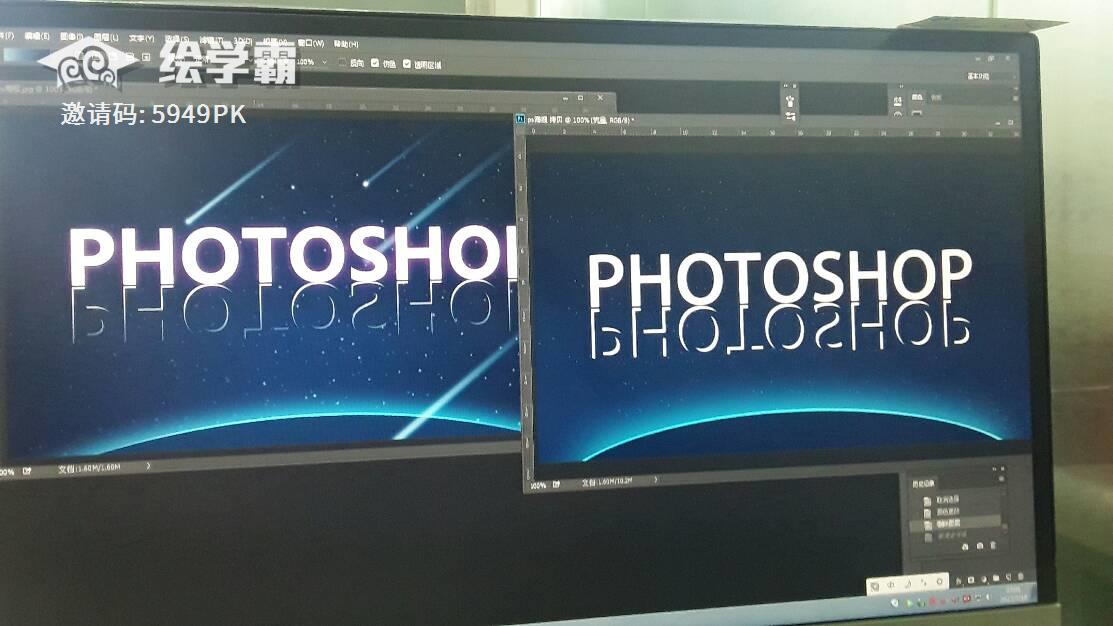Click the 100% opacity value field

[305, 62]
